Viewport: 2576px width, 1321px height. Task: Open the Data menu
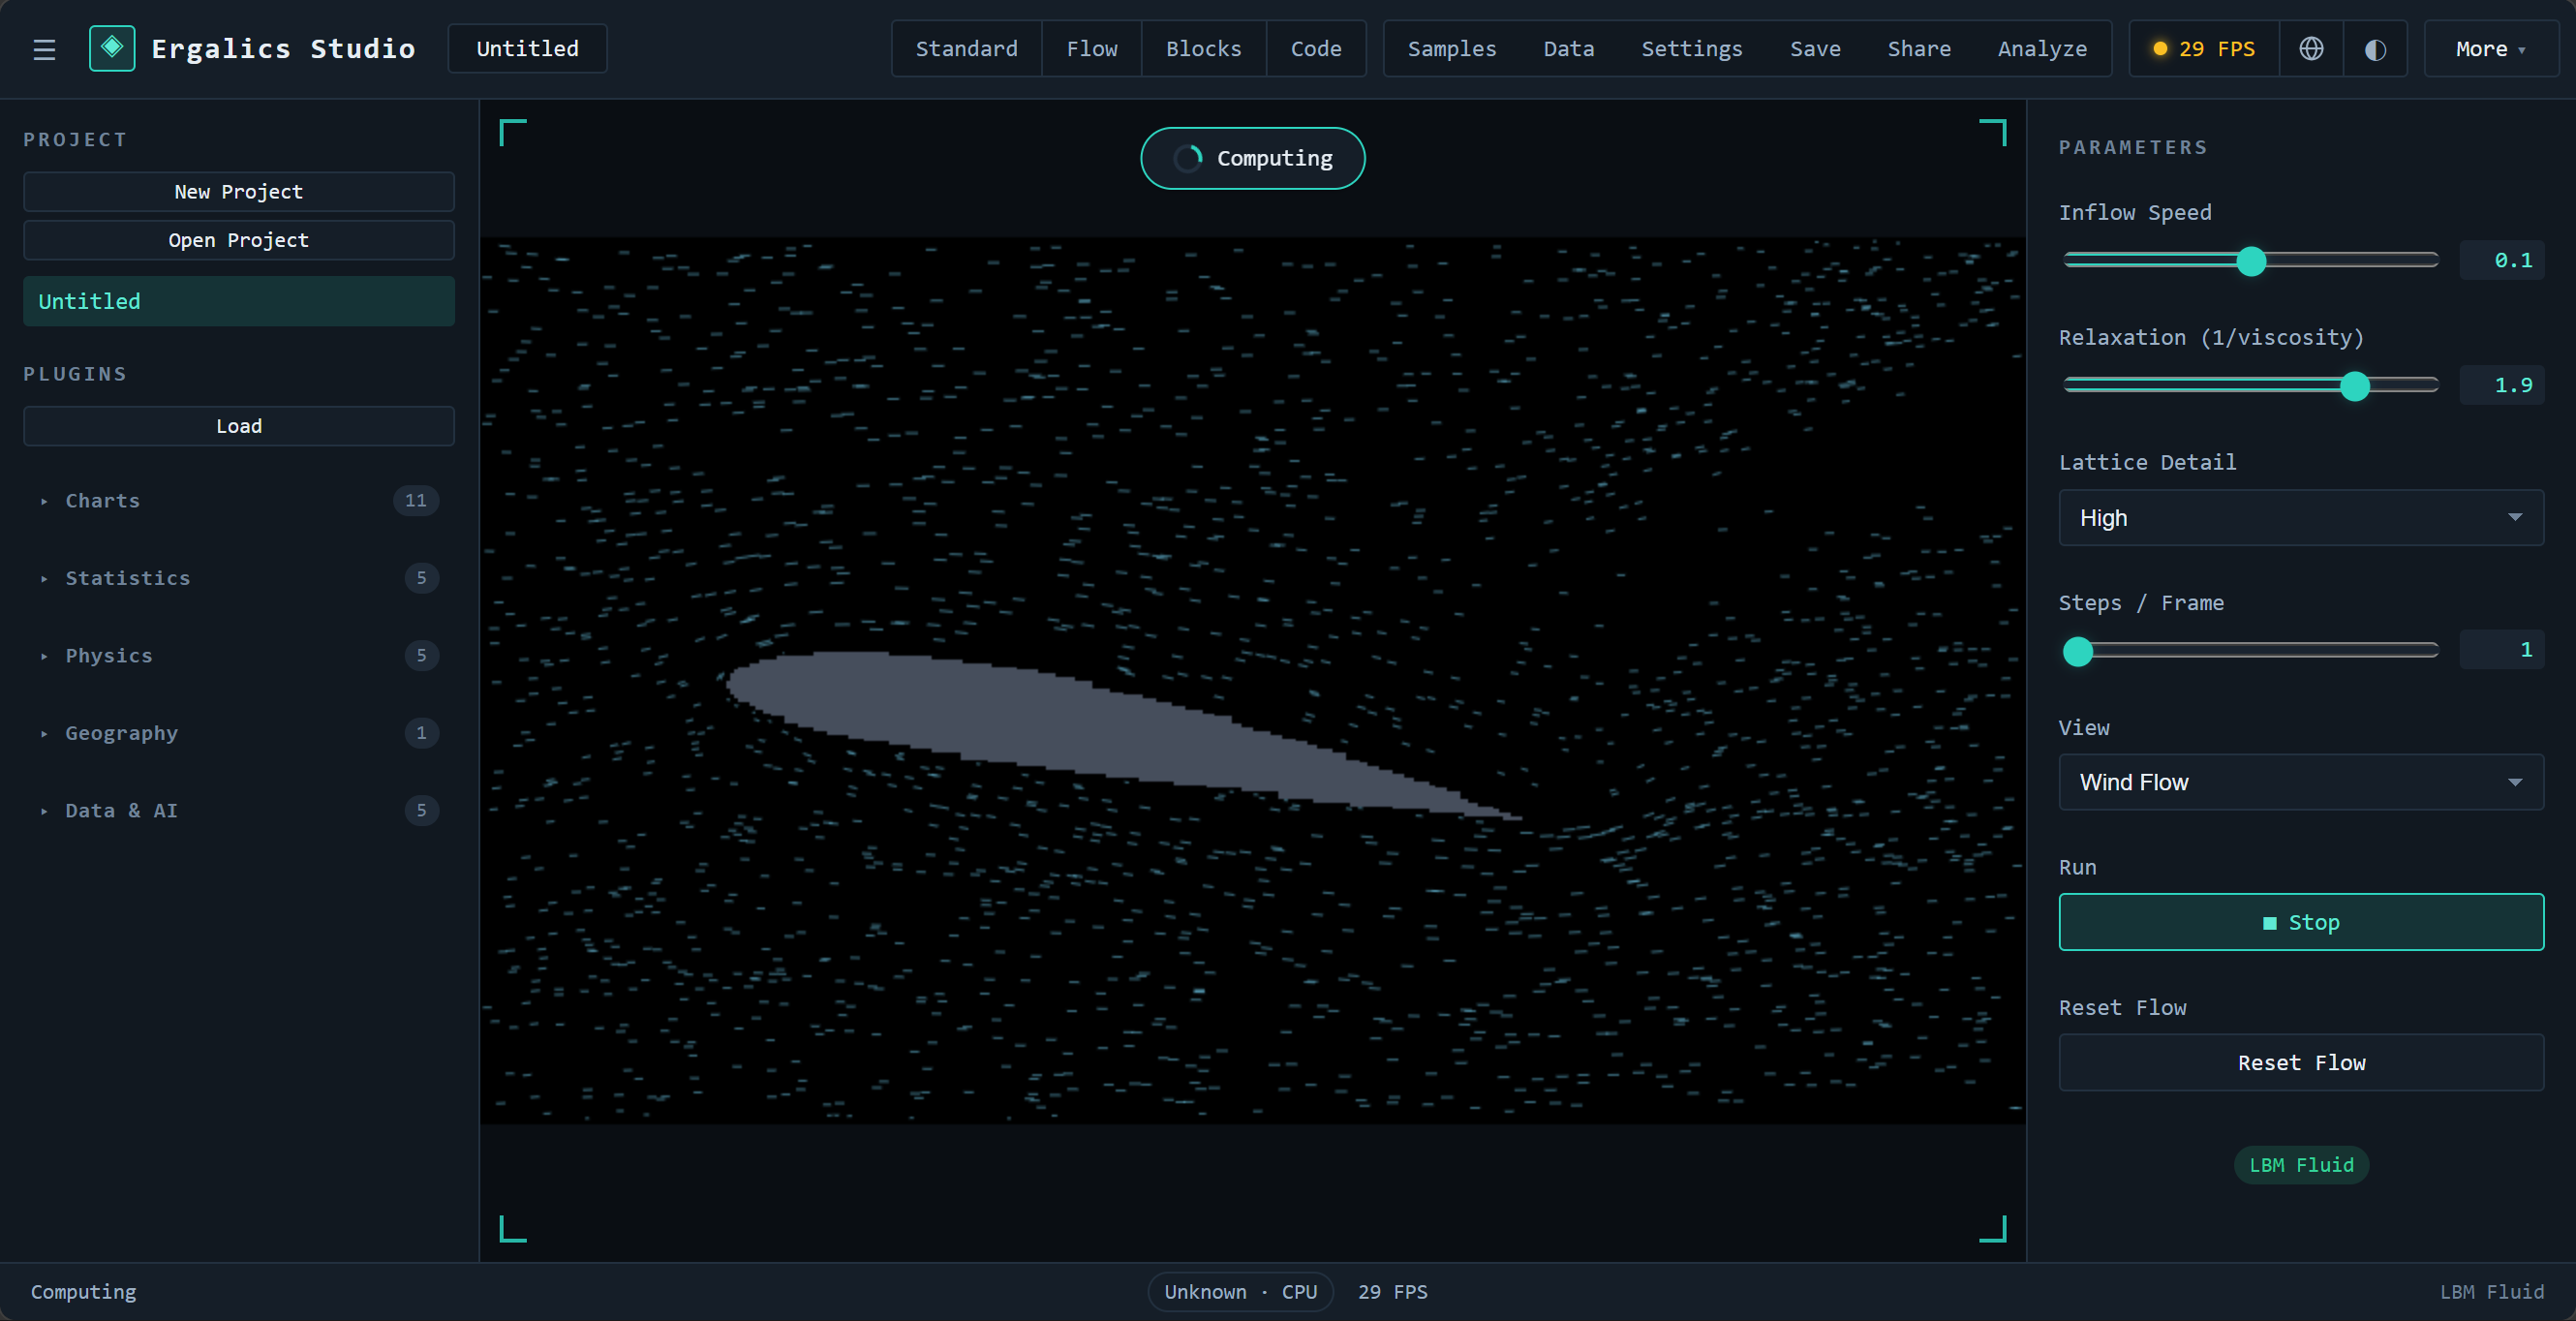(x=1568, y=48)
